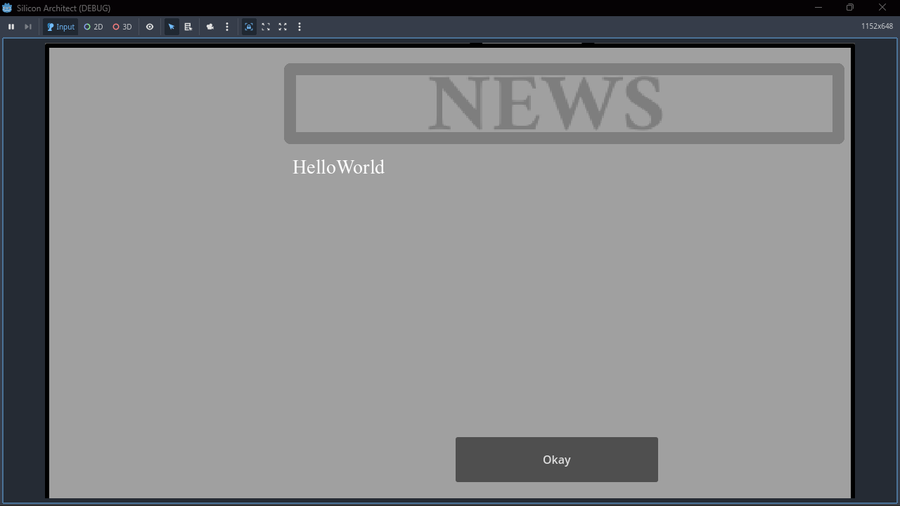Select Input mode in the game toolbar

click(60, 27)
